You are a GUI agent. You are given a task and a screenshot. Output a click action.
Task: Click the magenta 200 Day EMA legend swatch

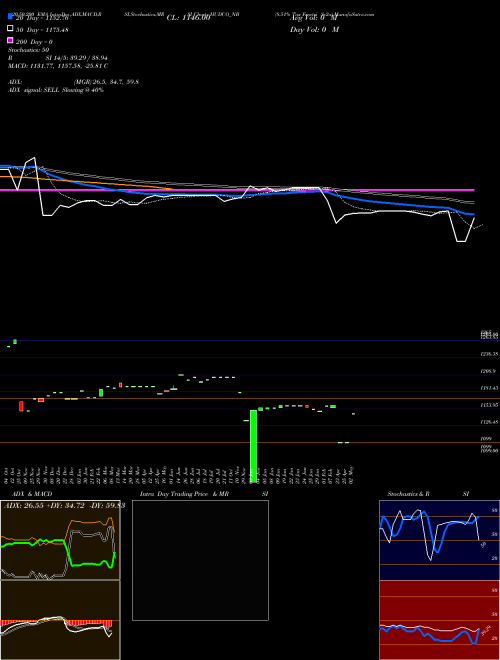click(x=10, y=40)
